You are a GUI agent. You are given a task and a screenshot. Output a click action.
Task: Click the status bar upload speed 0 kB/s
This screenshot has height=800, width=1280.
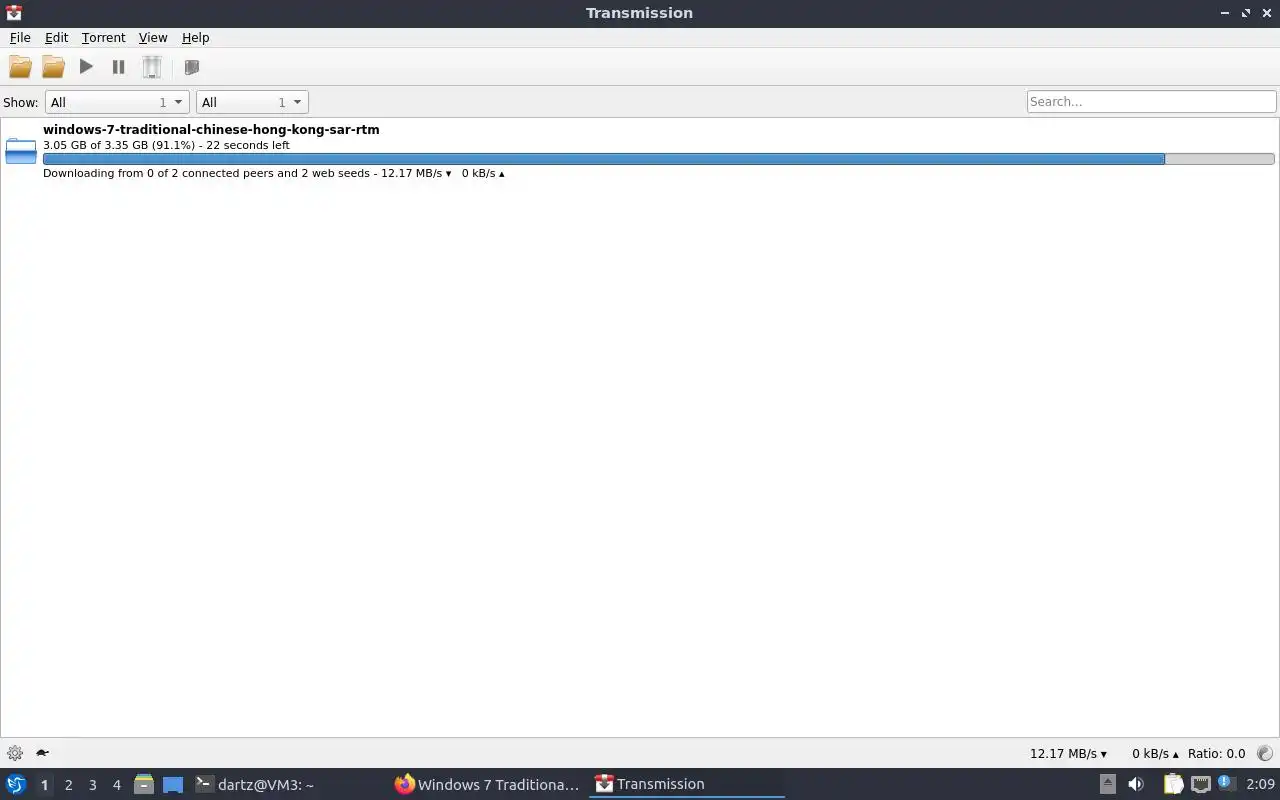[x=1155, y=753]
